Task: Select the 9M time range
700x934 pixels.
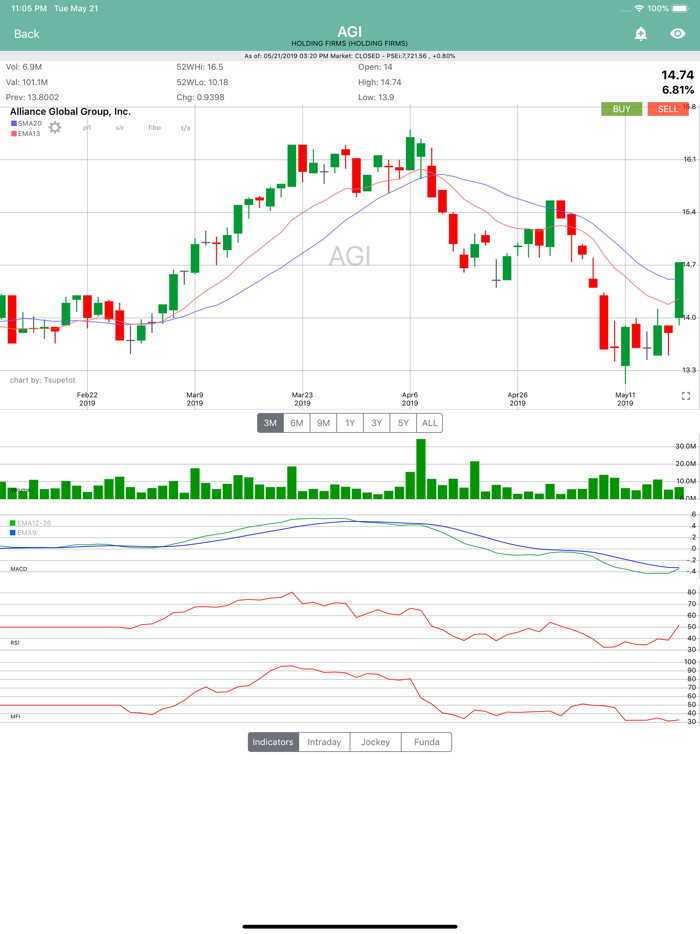Action: coord(323,423)
